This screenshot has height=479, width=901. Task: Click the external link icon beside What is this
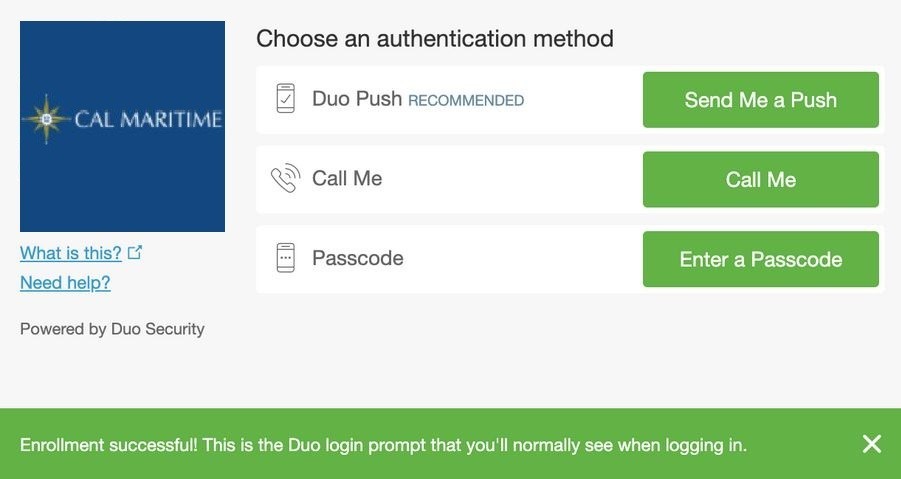(134, 252)
